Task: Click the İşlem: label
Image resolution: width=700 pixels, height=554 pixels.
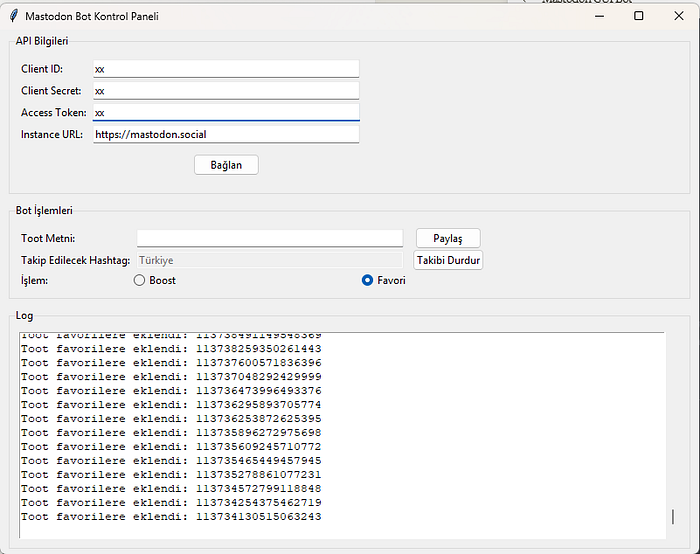Action: pyautogui.click(x=34, y=281)
